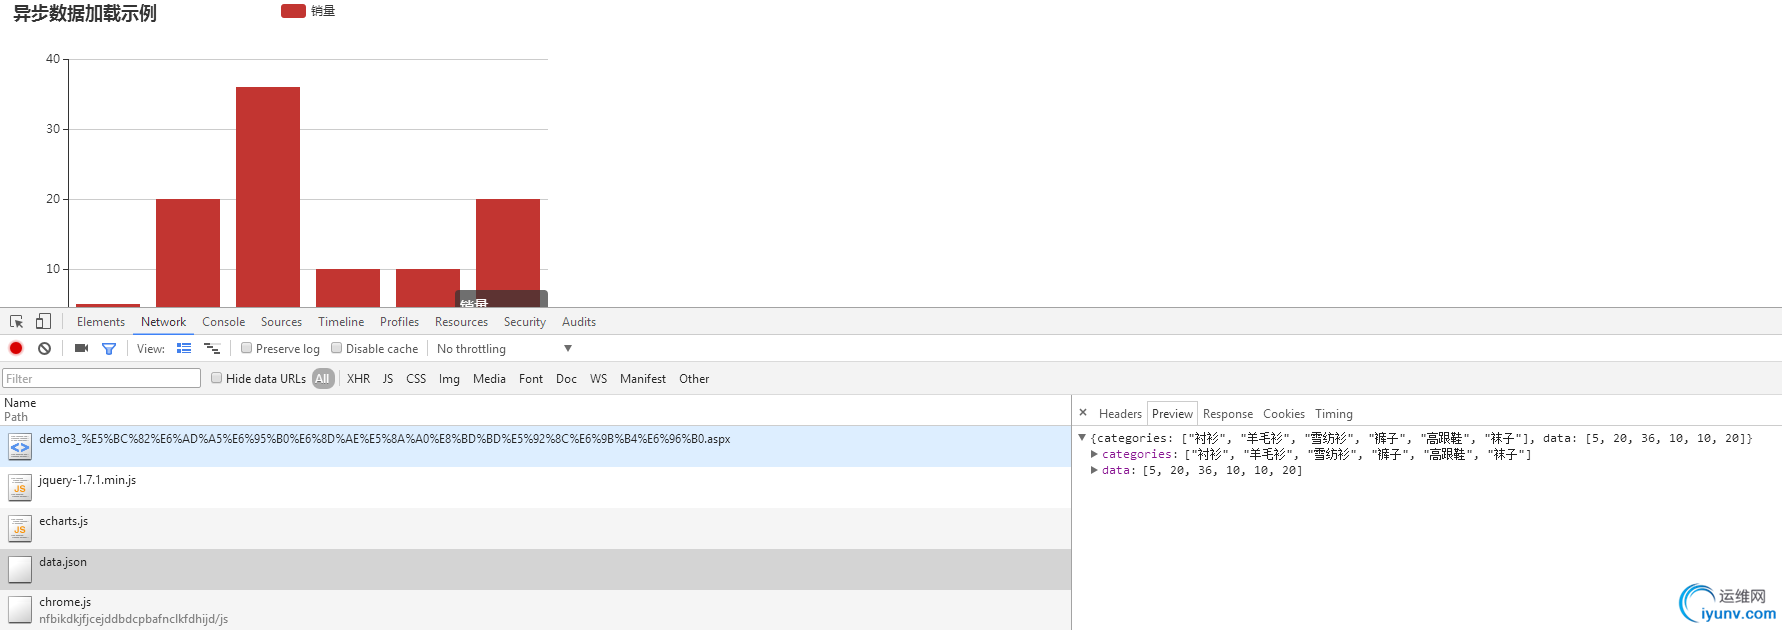Viewport: 1782px width, 630px height.
Task: Select the demo3 aspx request row
Action: pyautogui.click(x=535, y=446)
